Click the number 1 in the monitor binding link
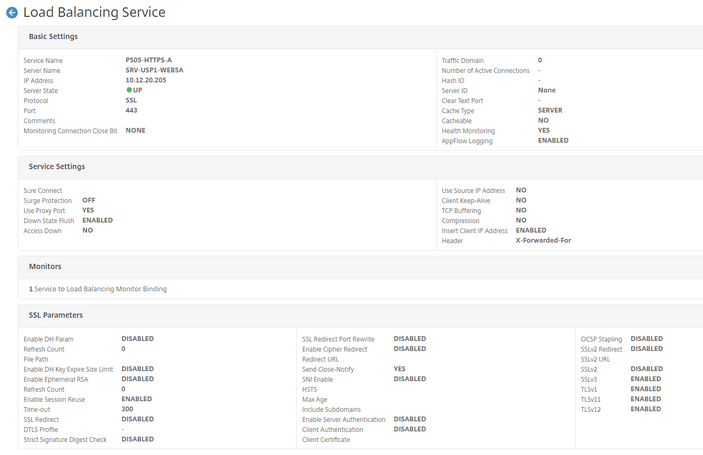This screenshot has height=455, width=703. [x=30, y=289]
